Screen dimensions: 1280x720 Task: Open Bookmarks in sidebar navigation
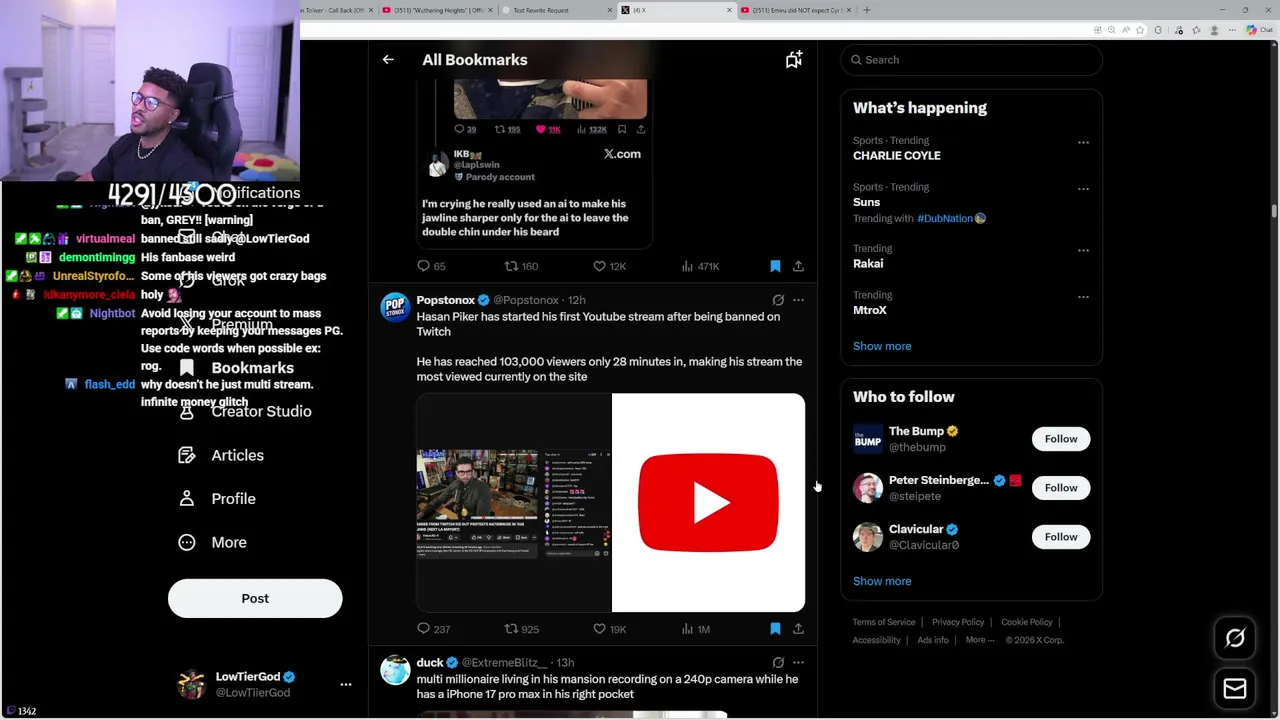coord(239,368)
